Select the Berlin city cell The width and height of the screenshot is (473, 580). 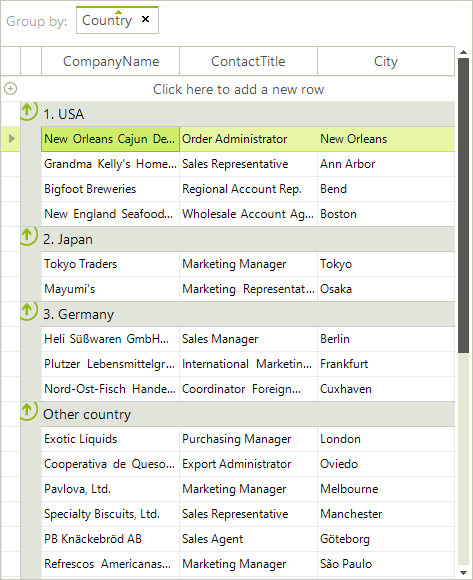(x=386, y=339)
